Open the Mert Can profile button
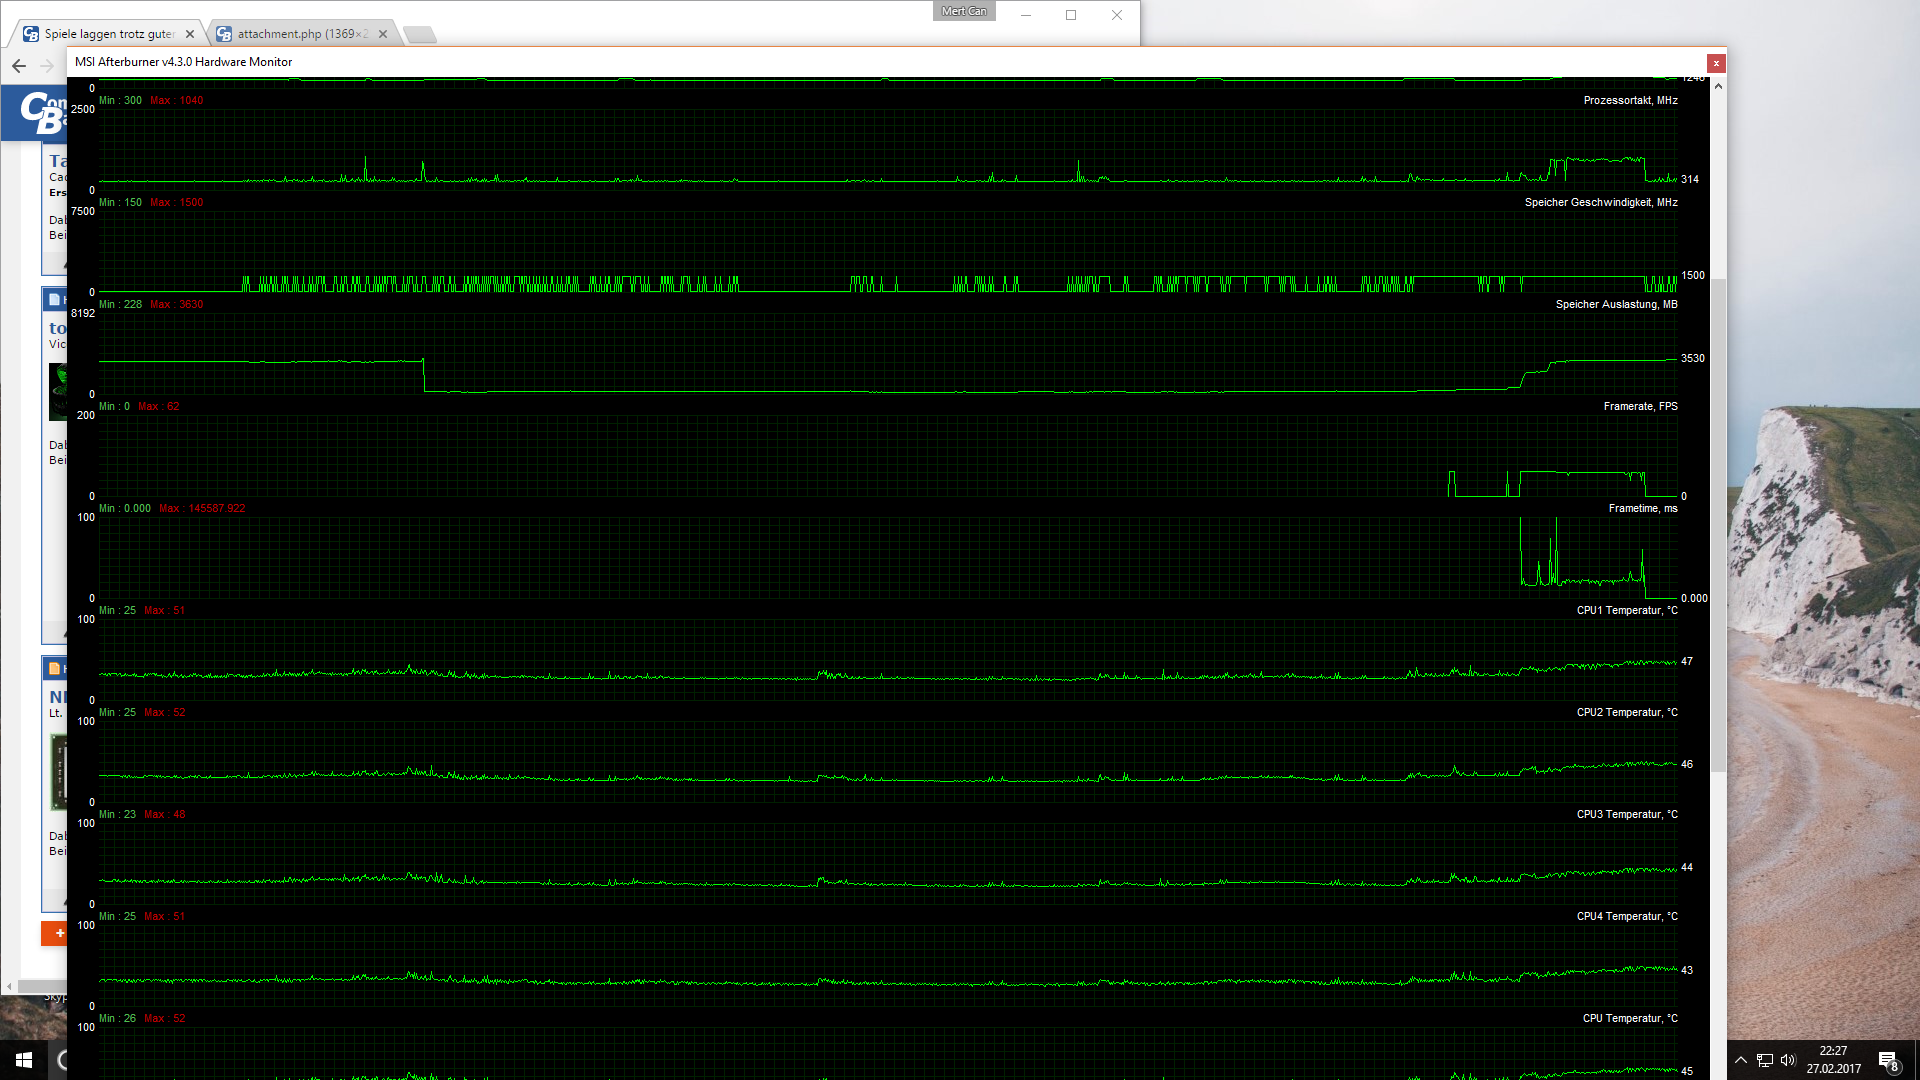The width and height of the screenshot is (1920, 1080). tap(963, 11)
